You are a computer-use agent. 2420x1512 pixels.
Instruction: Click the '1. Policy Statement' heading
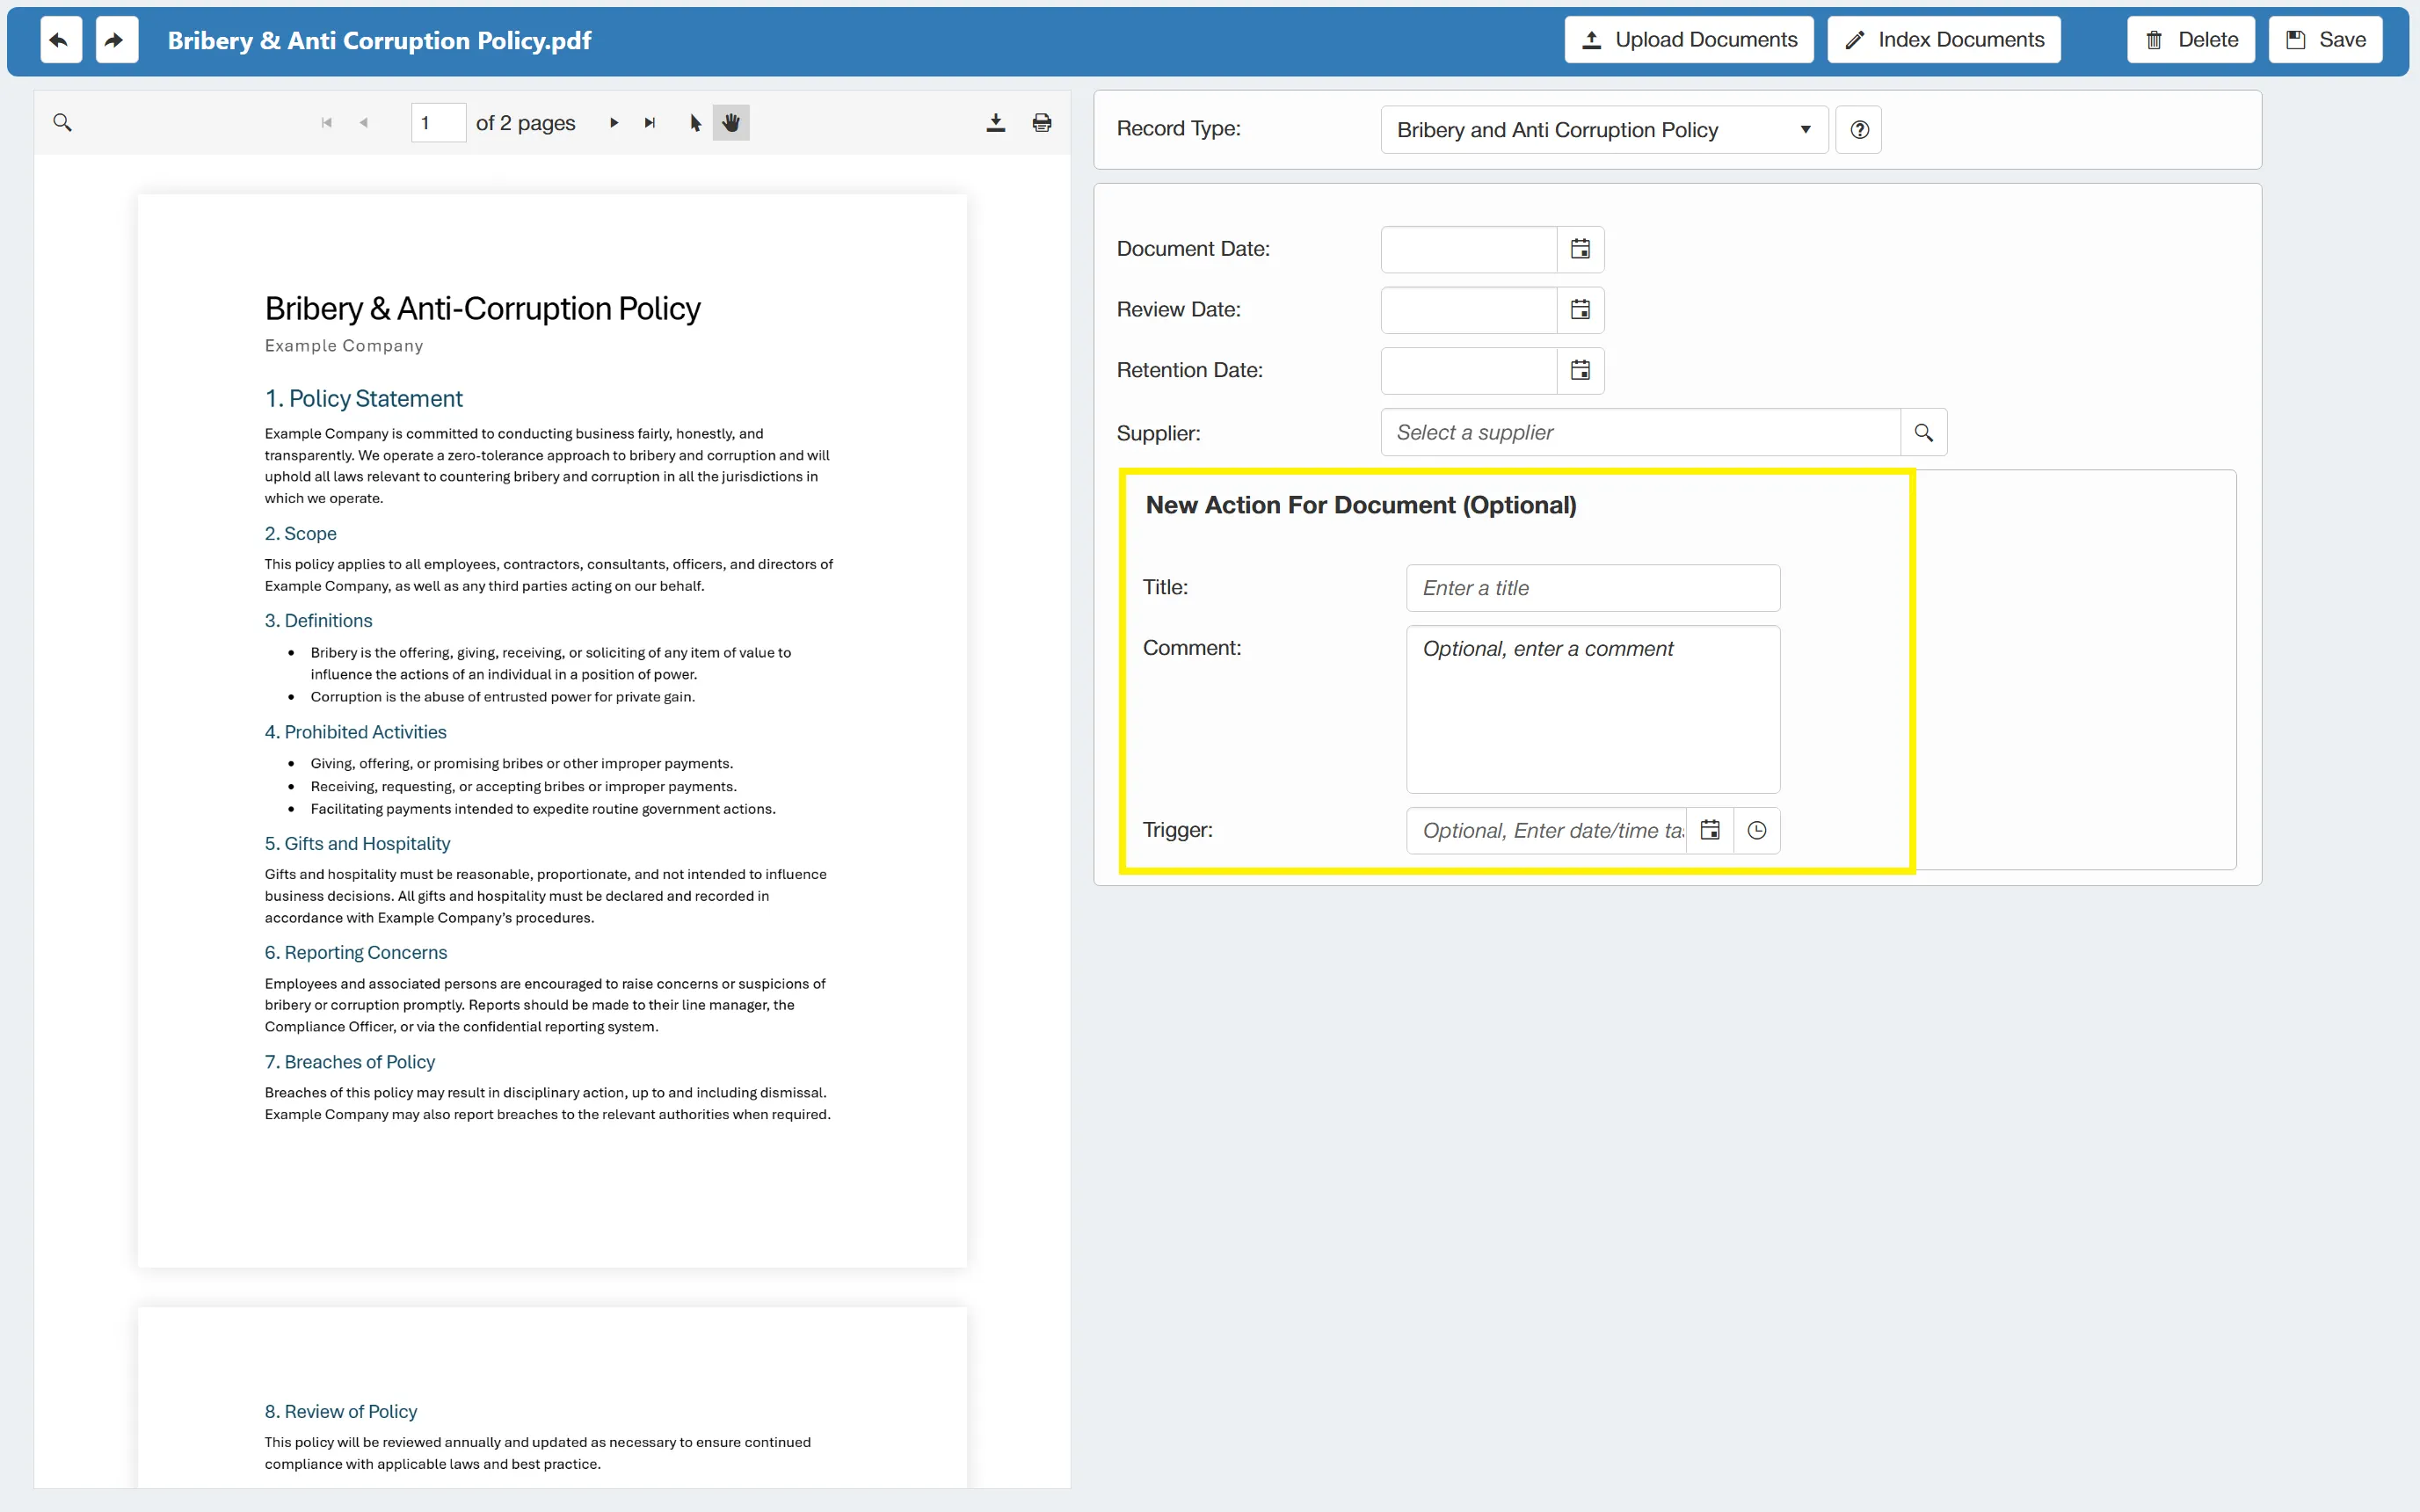pyautogui.click(x=363, y=398)
